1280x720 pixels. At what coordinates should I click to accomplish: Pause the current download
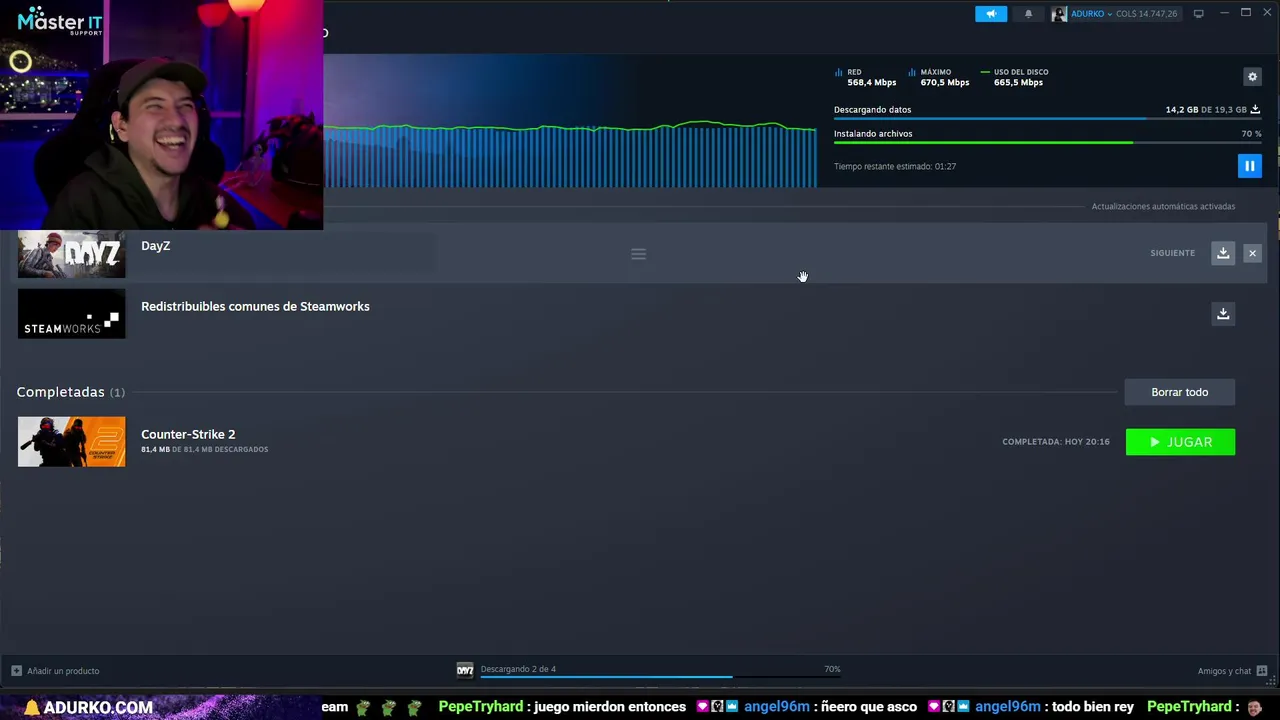click(1249, 166)
